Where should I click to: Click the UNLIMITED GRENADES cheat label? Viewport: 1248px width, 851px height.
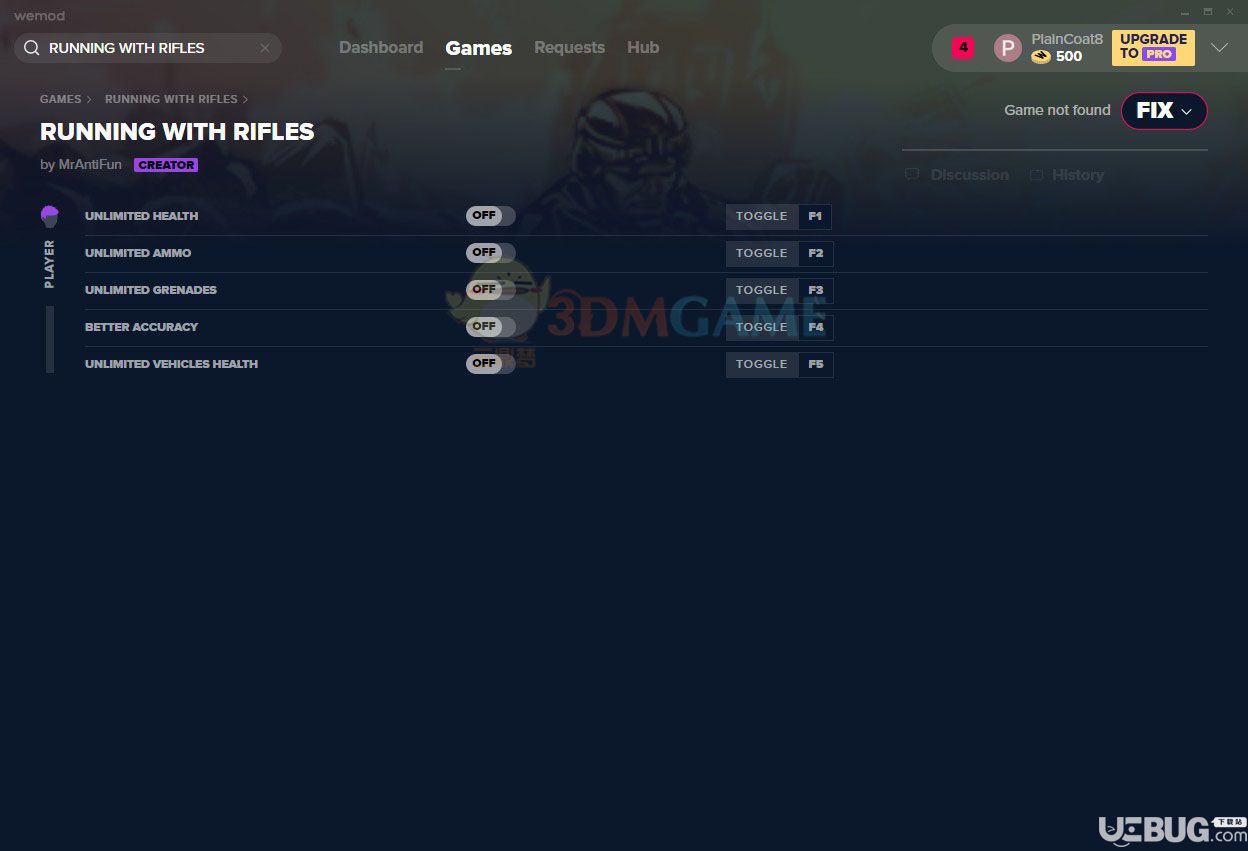click(x=151, y=290)
